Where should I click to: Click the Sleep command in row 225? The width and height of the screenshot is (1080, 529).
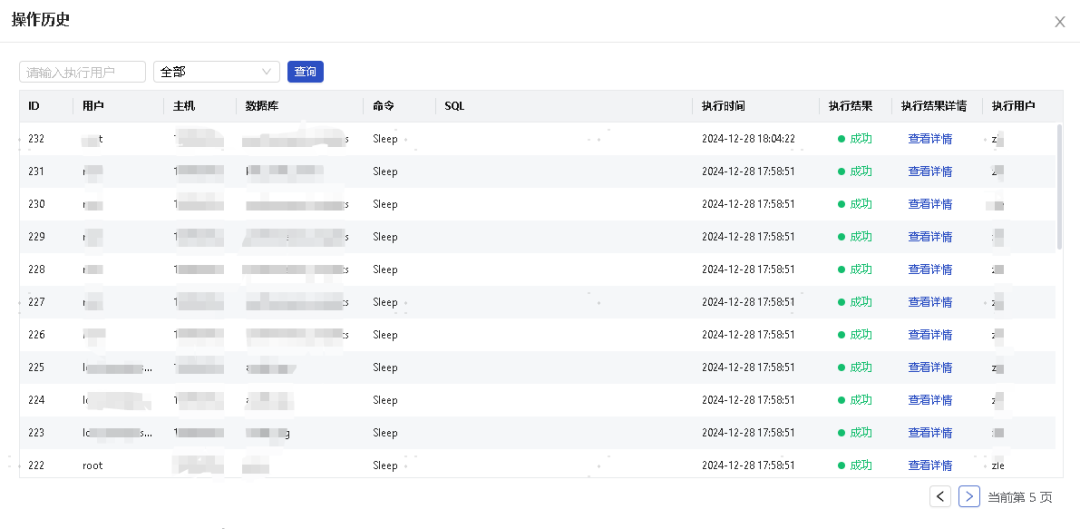tap(385, 367)
